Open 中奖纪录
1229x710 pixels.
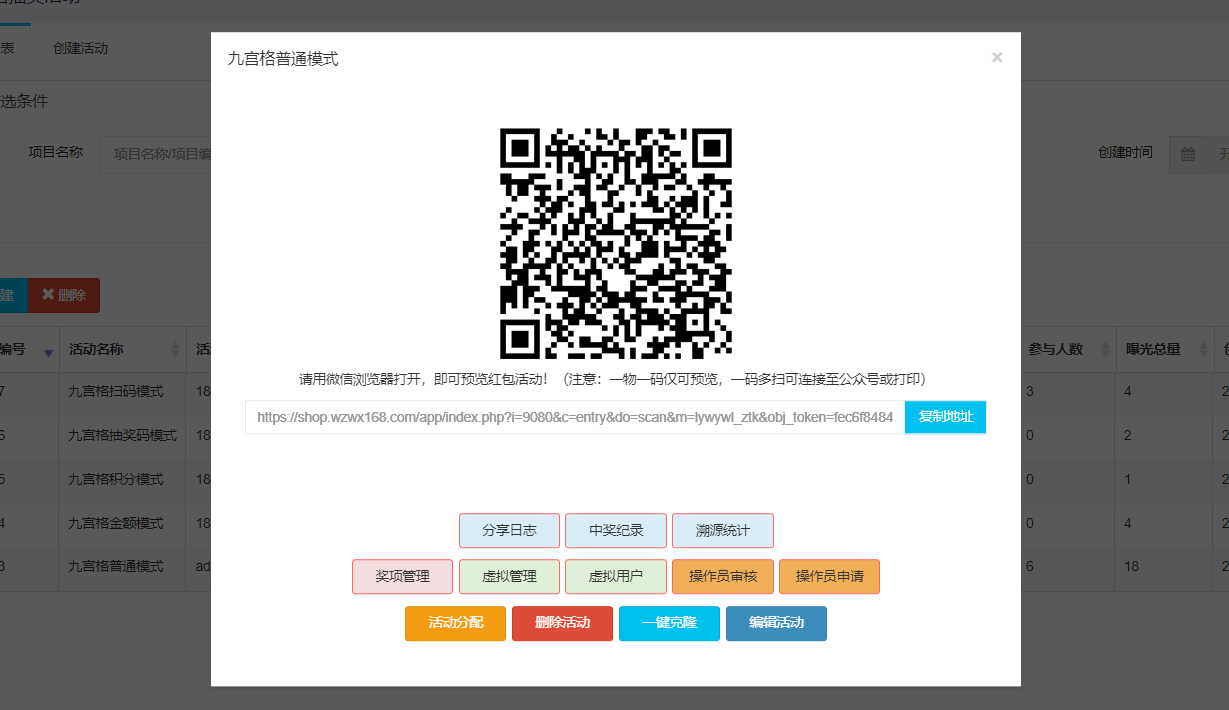pyautogui.click(x=616, y=531)
